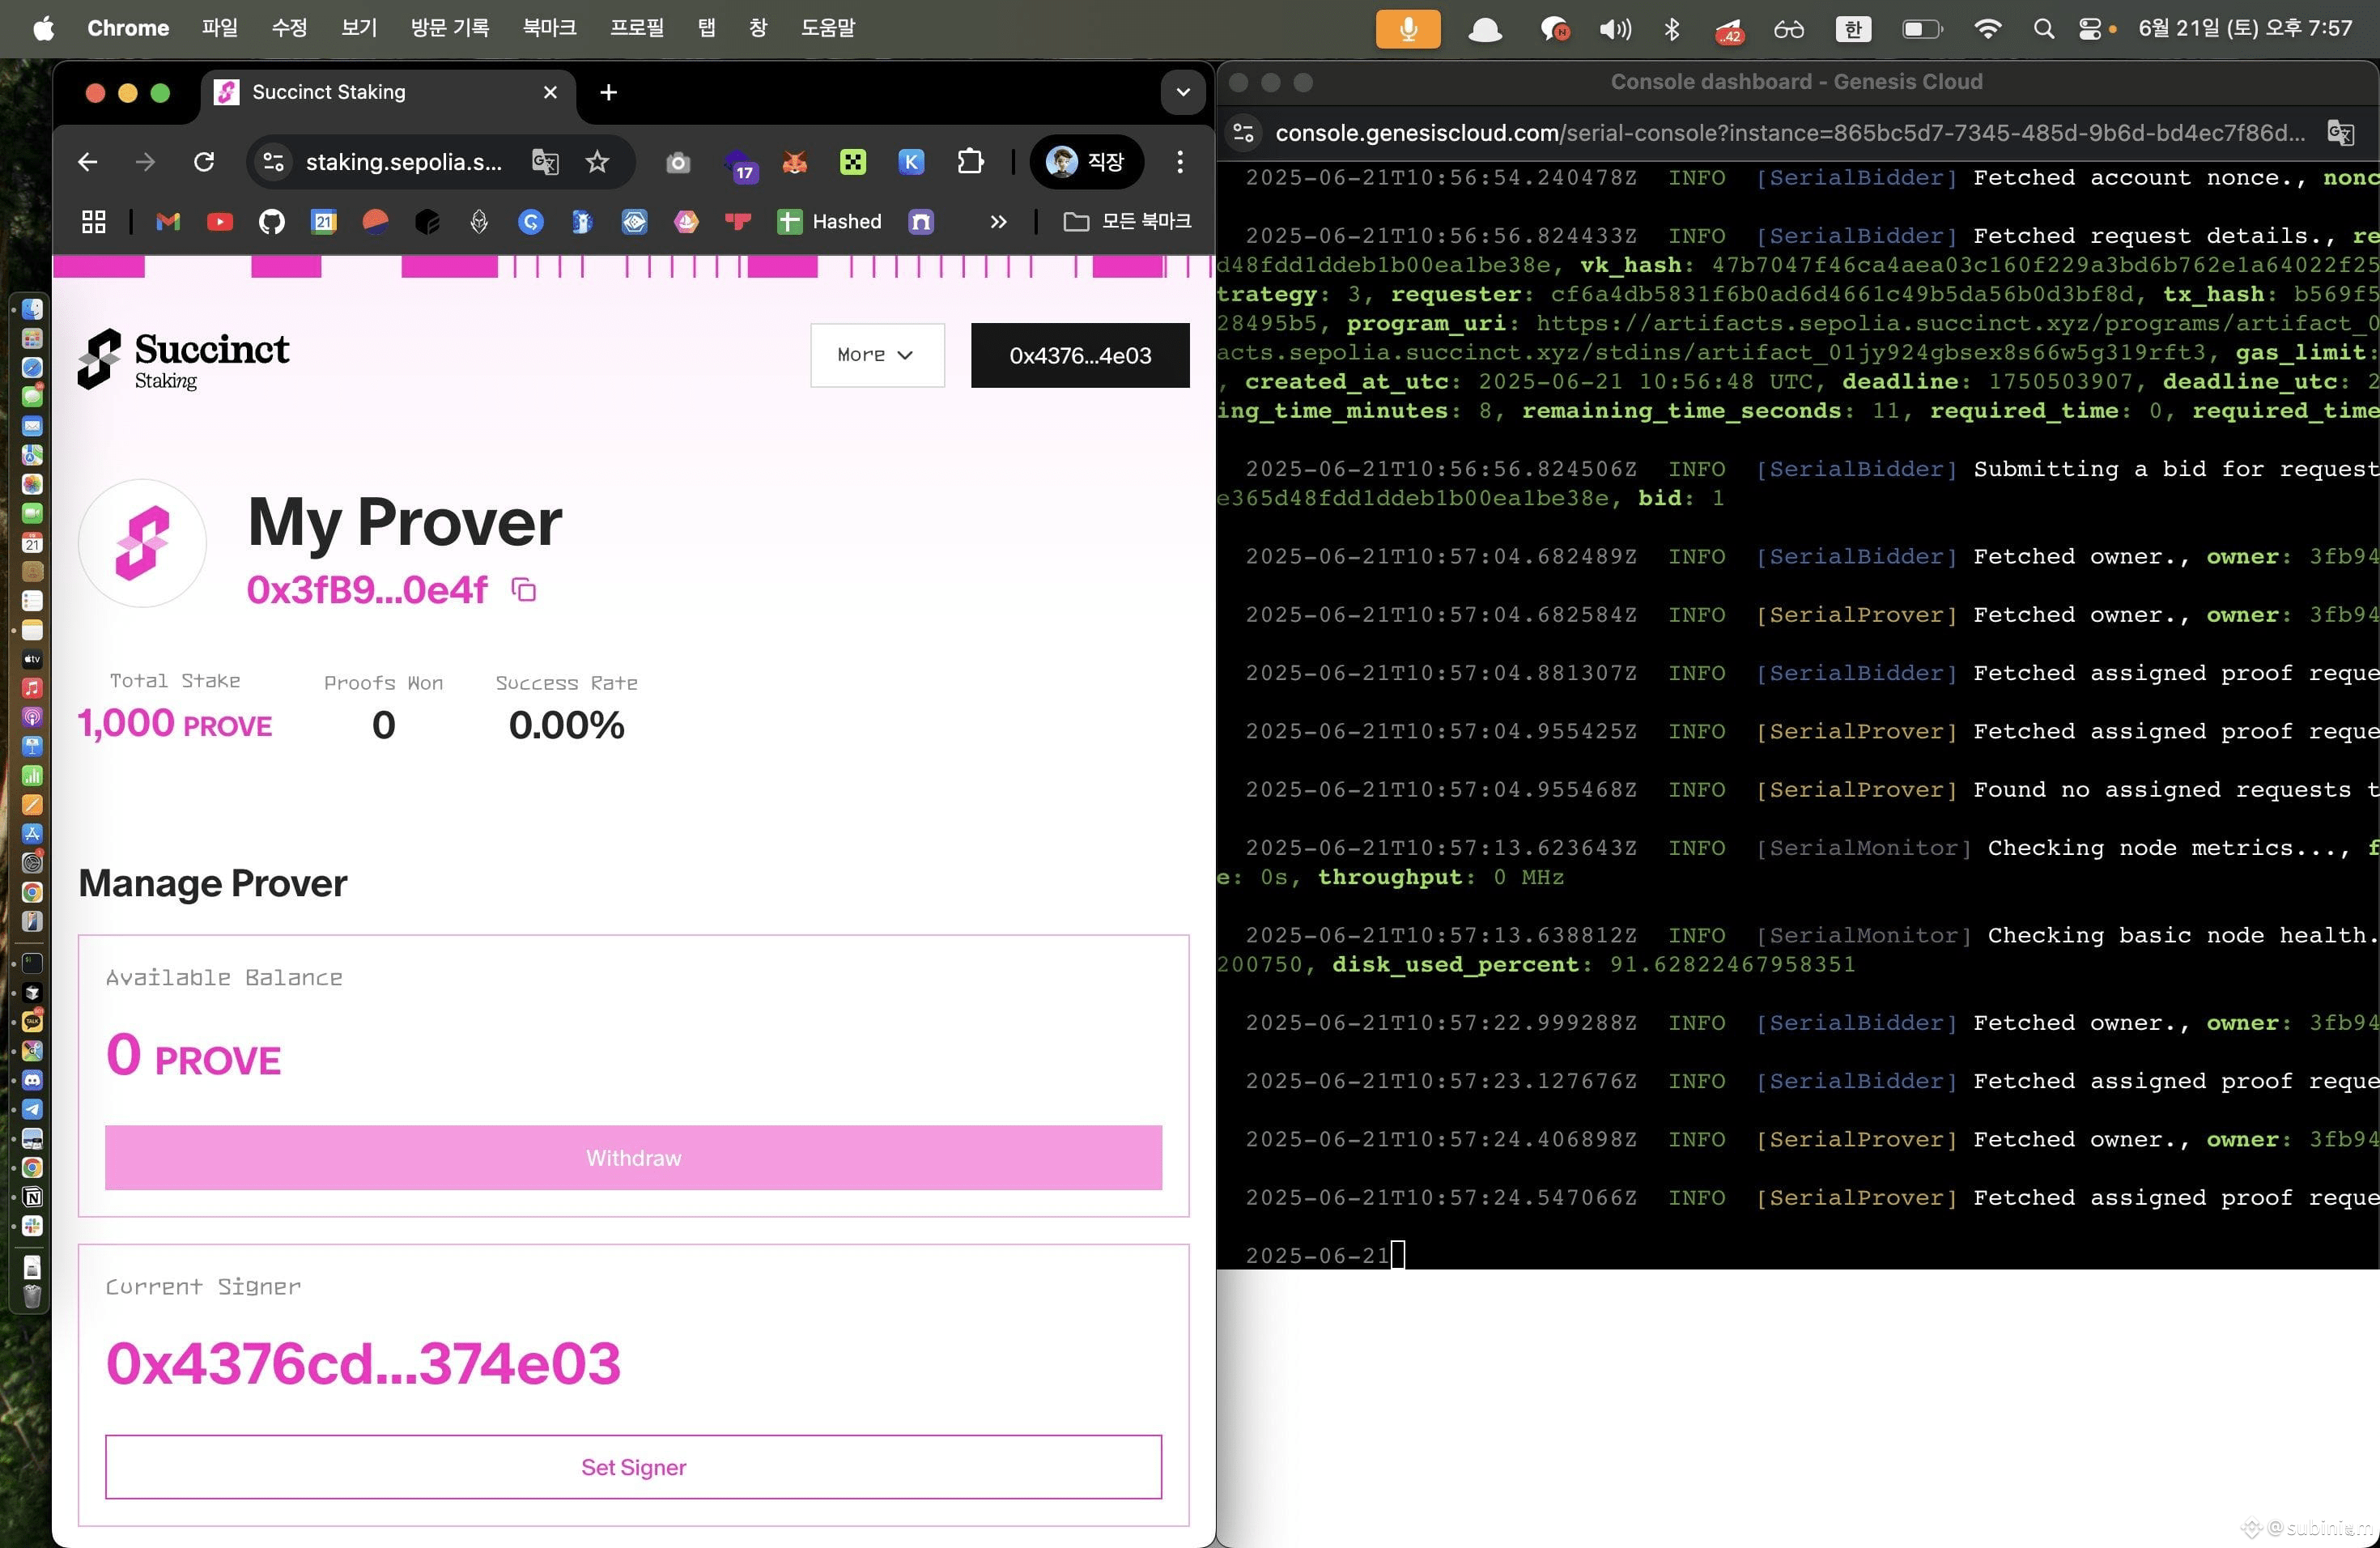Open the YouTube bookmark
2380x1548 pixels.
220,221
